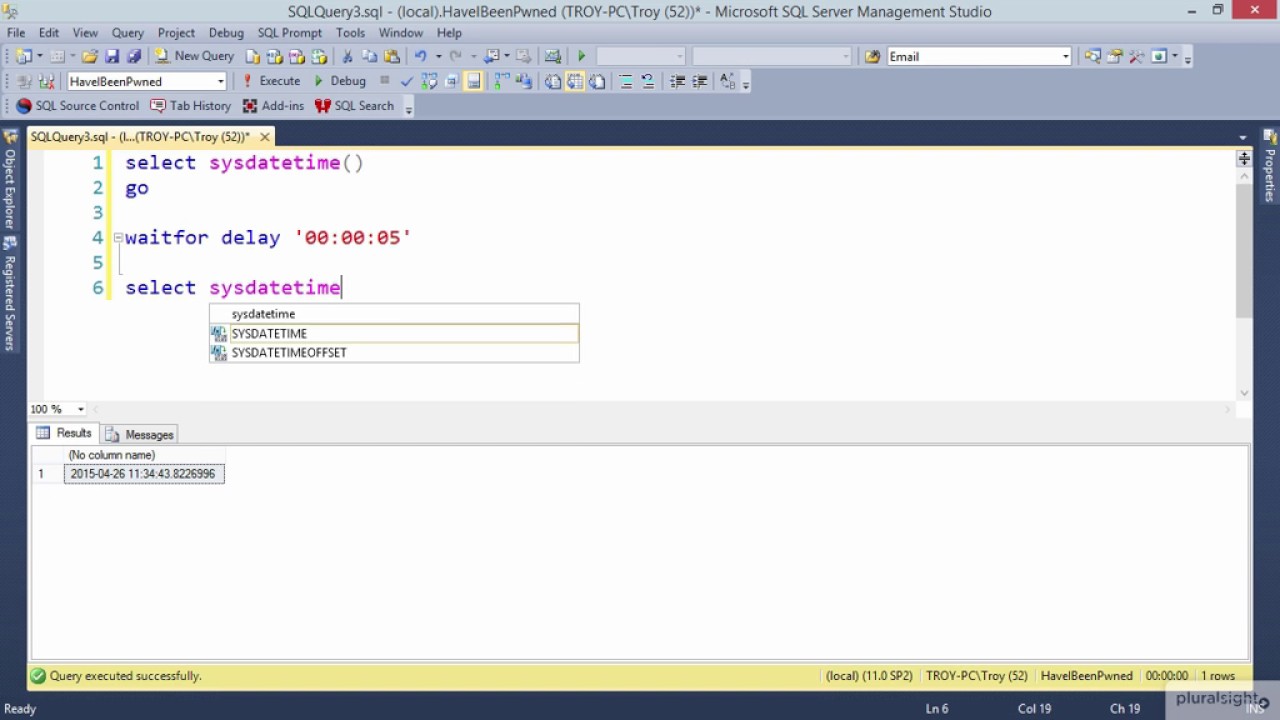Viewport: 1280px width, 720px height.
Task: Close the SQLQuery3.sql tab
Action: click(265, 137)
